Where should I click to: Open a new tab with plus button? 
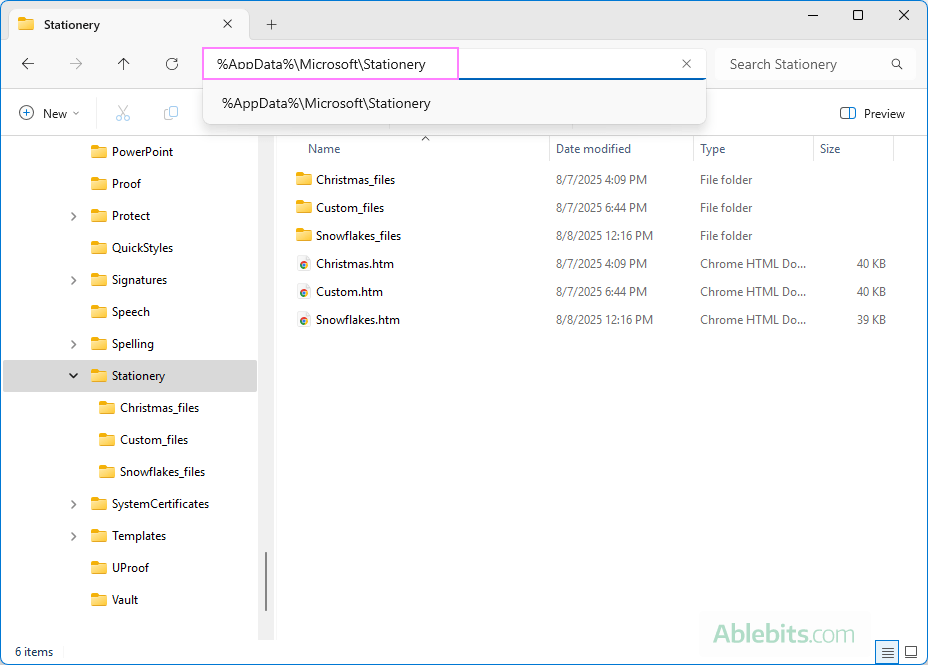272,24
